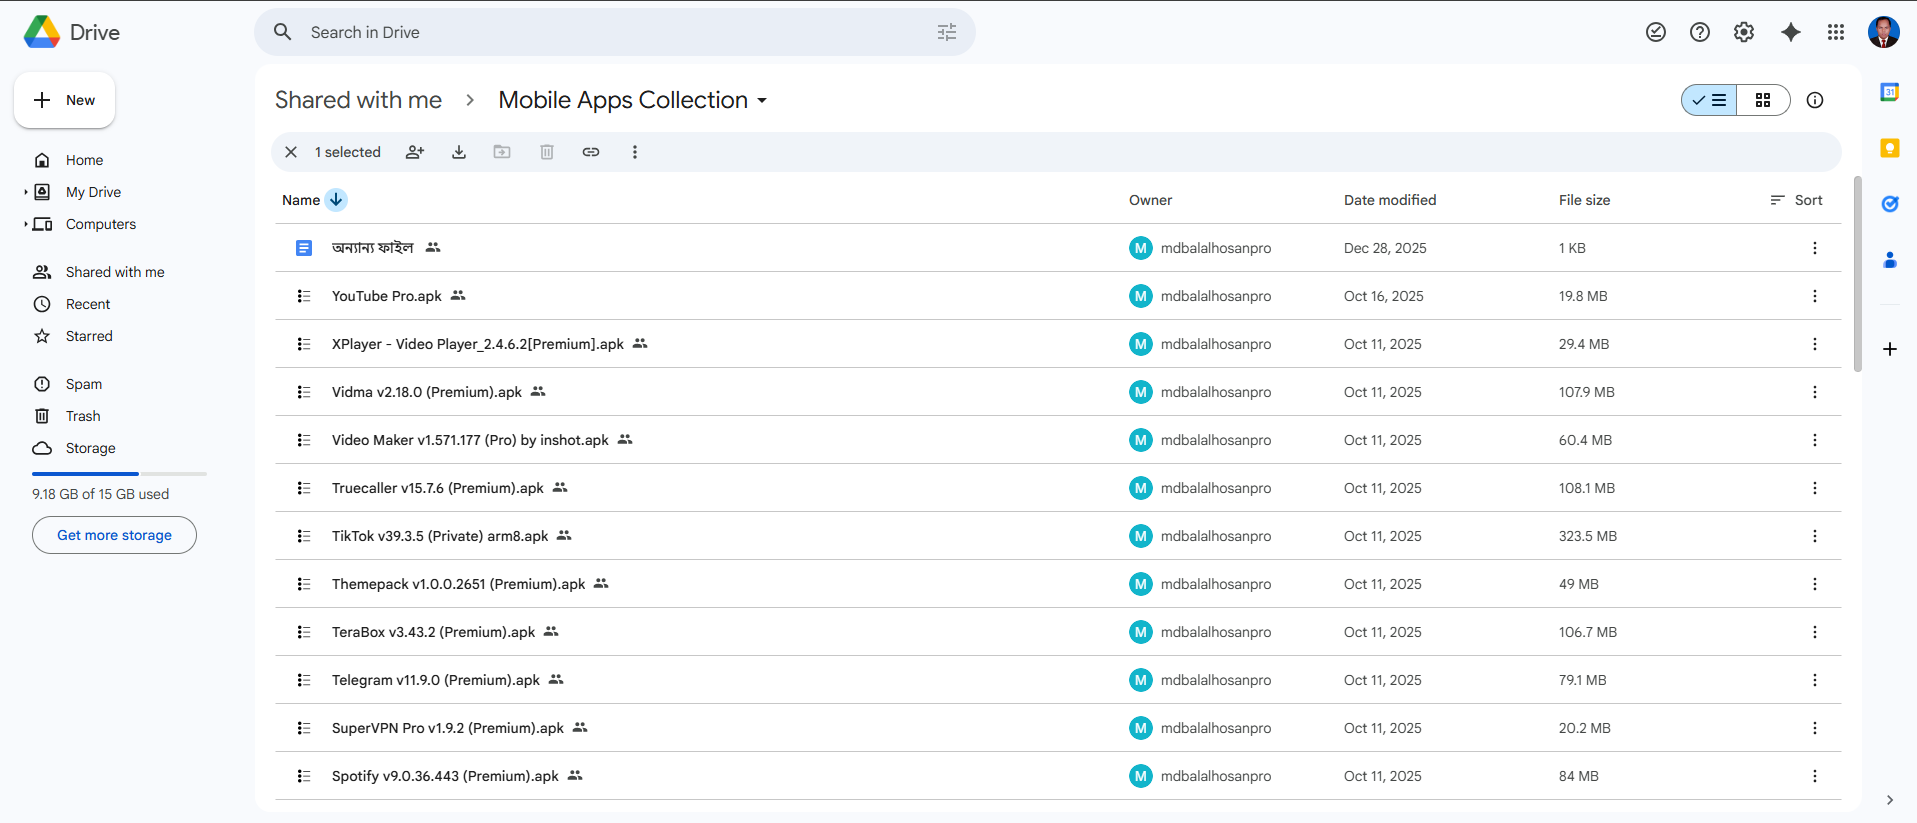Expand the My Drive tree
This screenshot has height=823, width=1917.
(26, 192)
